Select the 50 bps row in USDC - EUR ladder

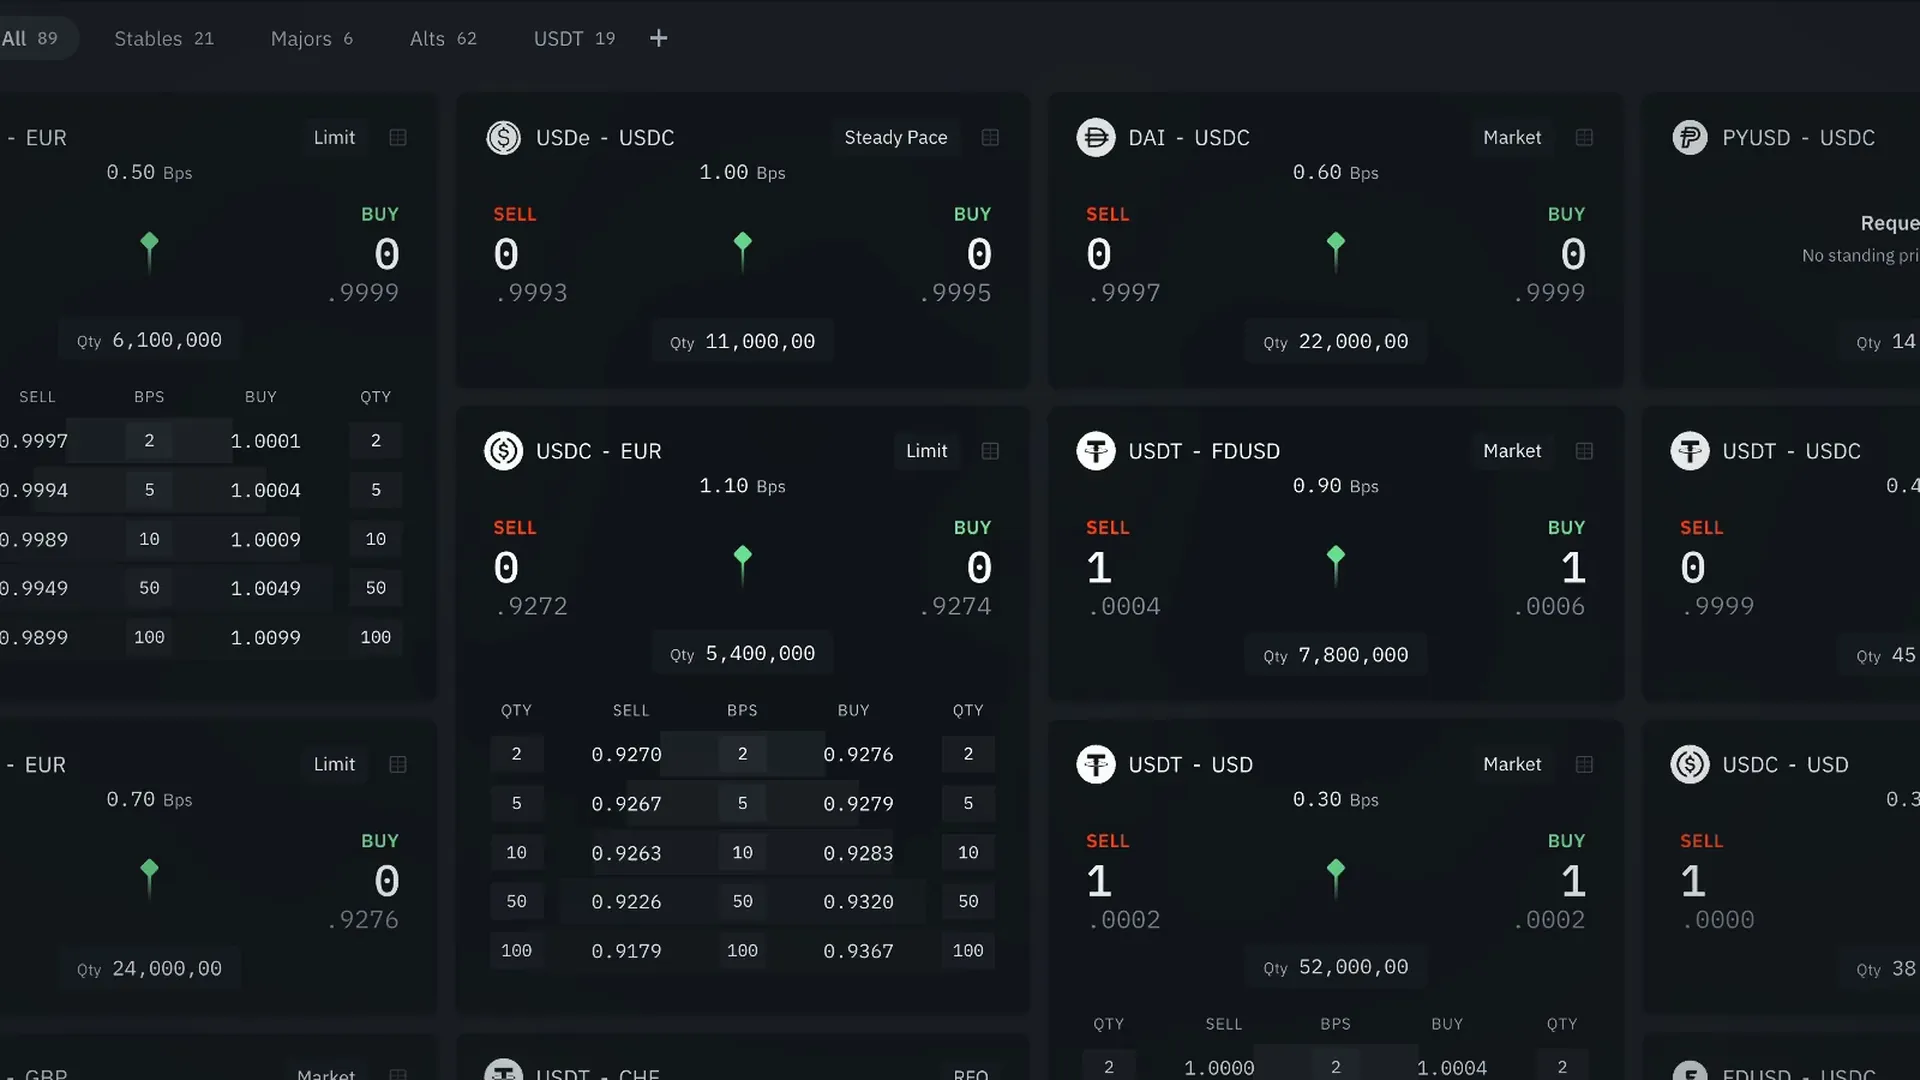(742, 902)
